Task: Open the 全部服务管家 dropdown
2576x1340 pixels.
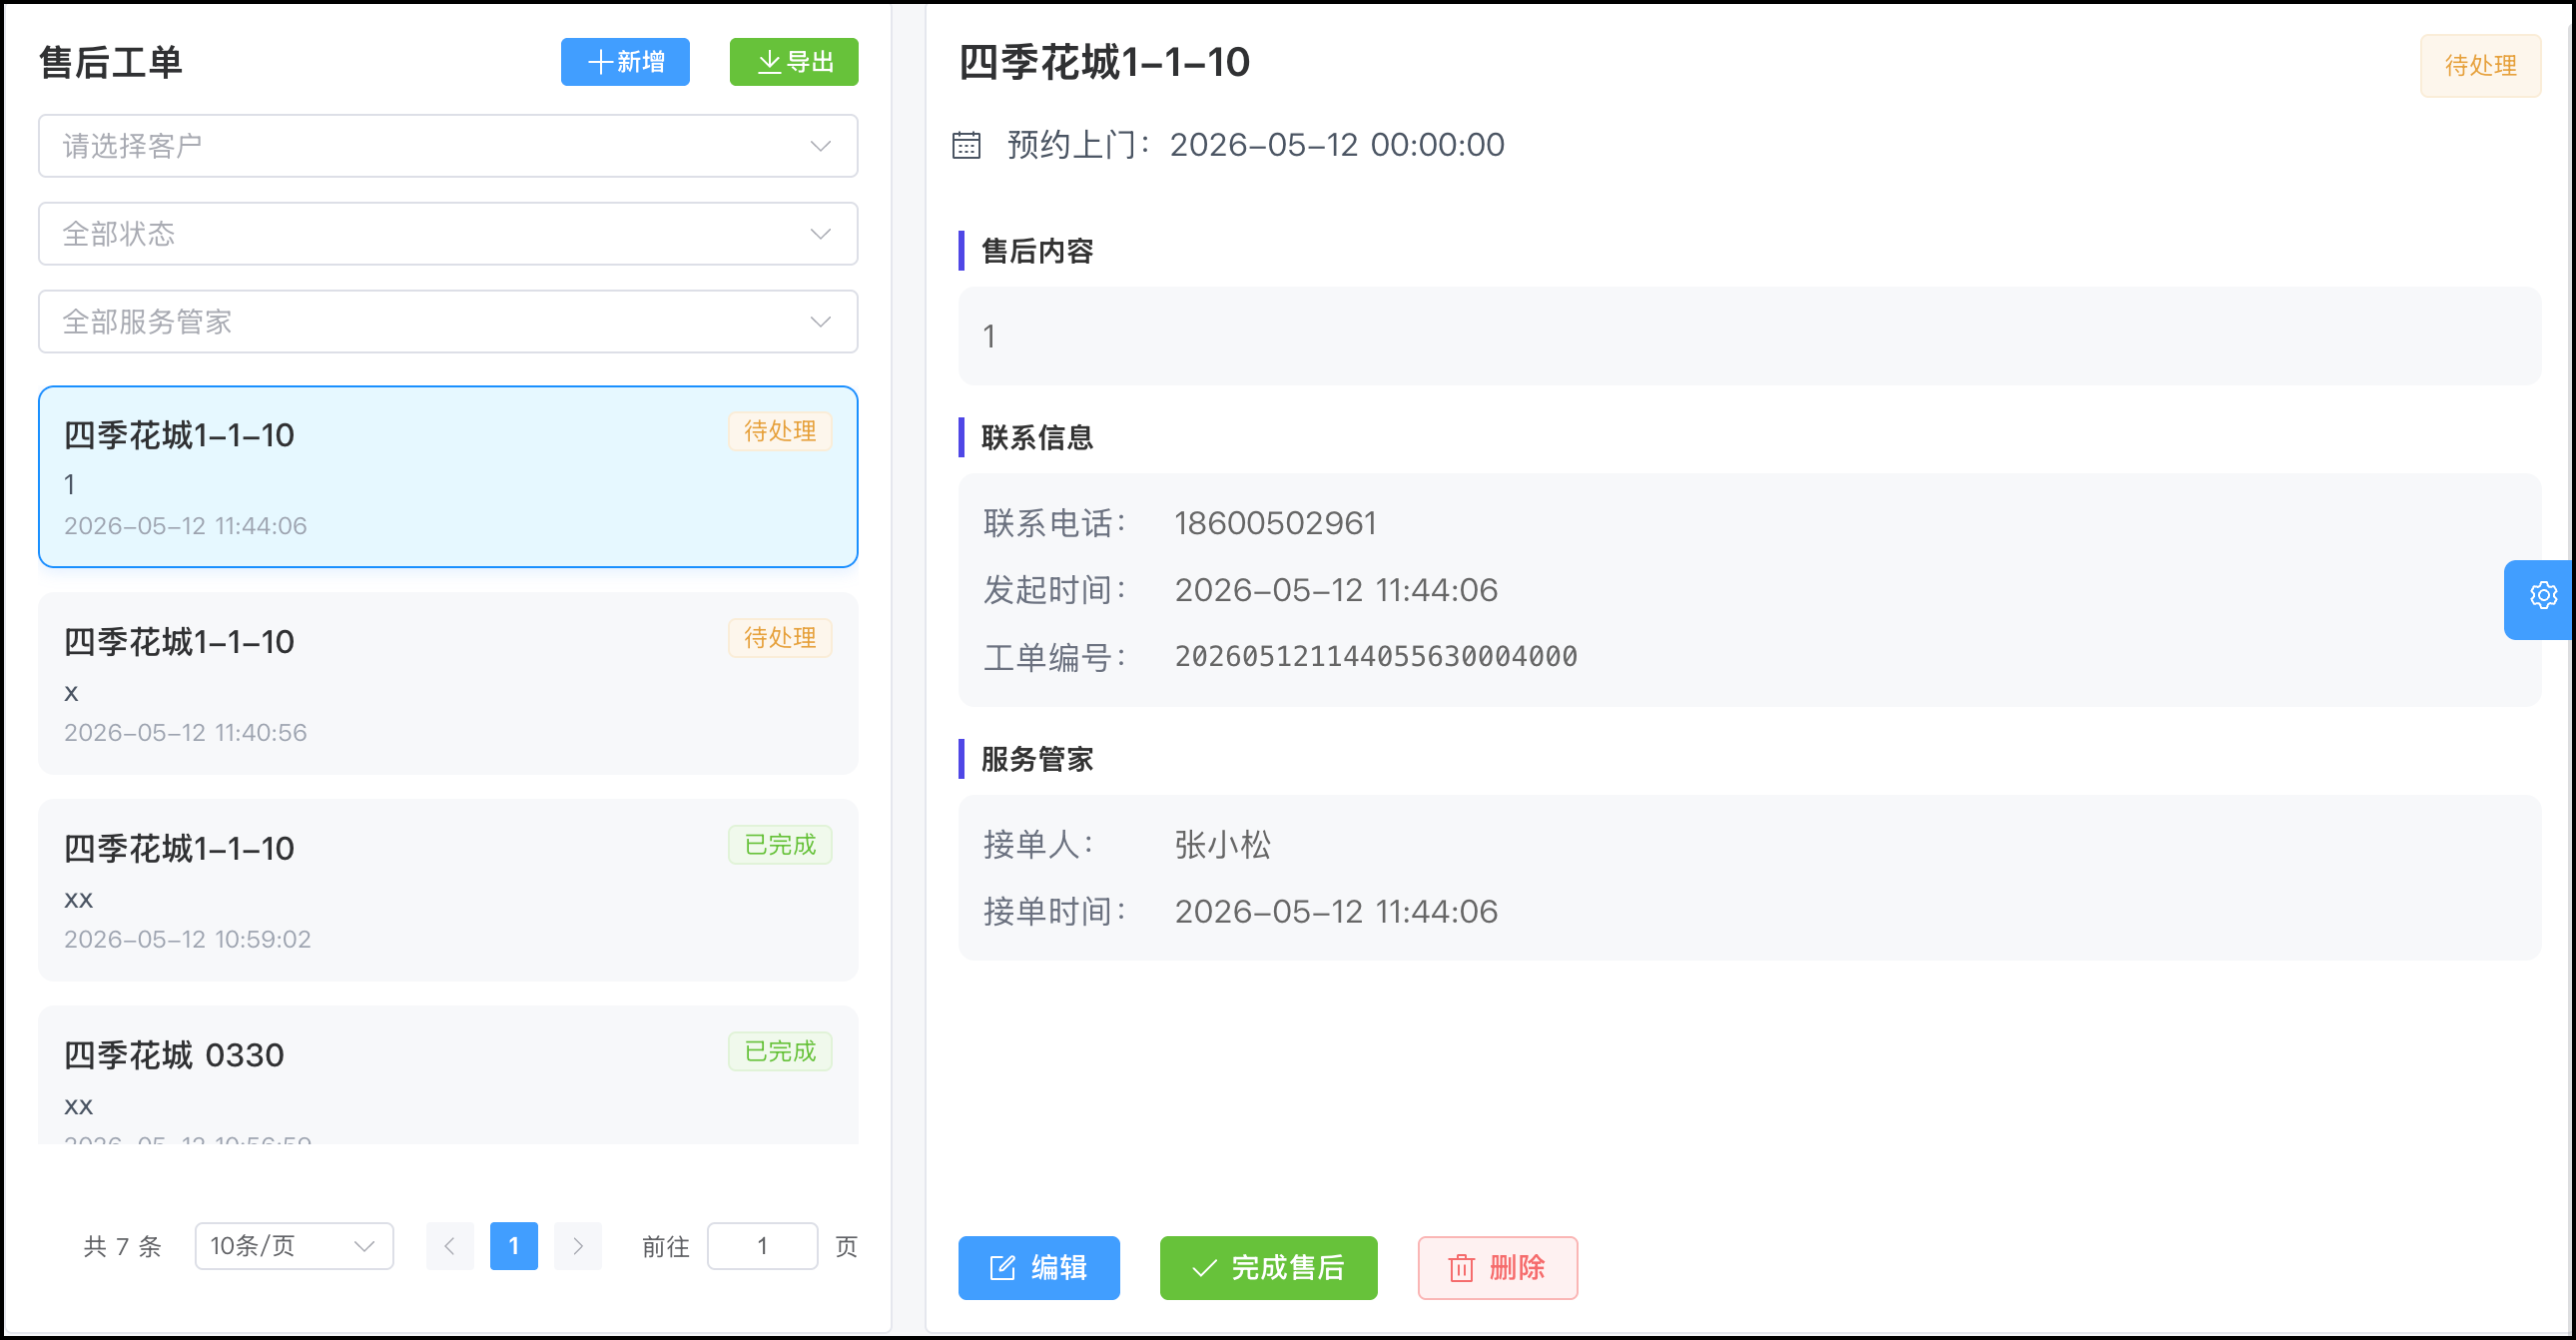Action: pyautogui.click(x=448, y=322)
